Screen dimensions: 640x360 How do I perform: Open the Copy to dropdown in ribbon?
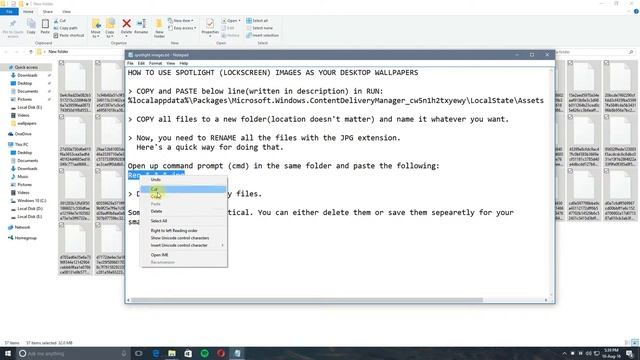[110, 28]
